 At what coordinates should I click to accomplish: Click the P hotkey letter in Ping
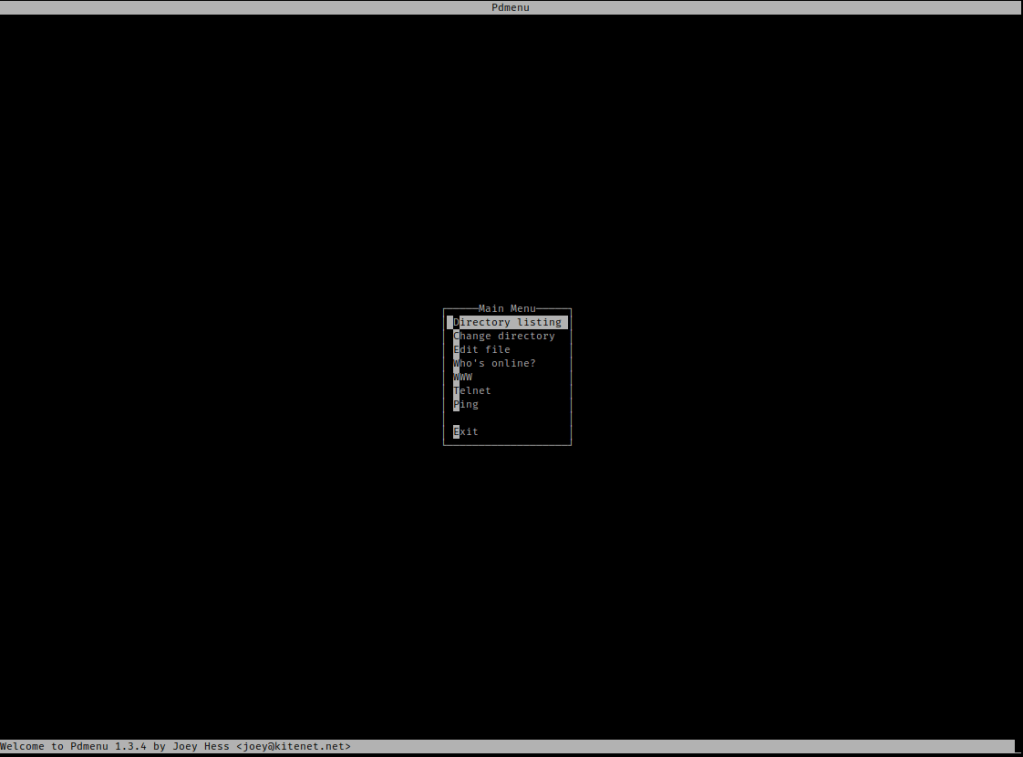tap(456, 405)
